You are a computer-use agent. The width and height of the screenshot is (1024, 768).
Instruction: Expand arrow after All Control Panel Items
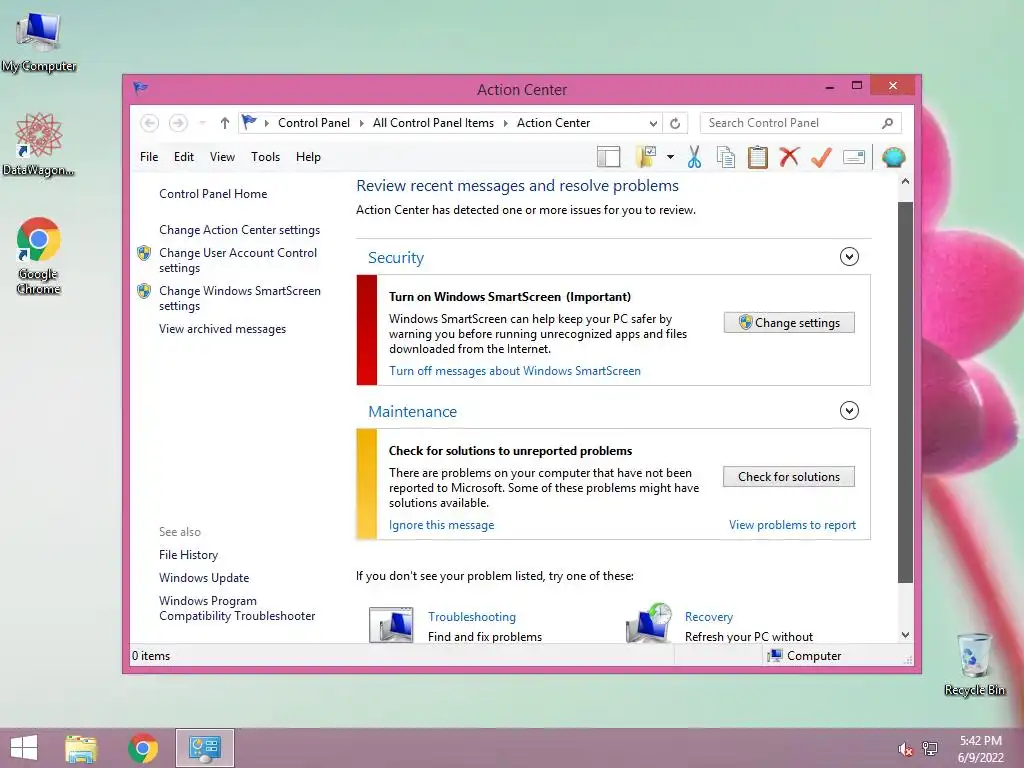pos(505,123)
